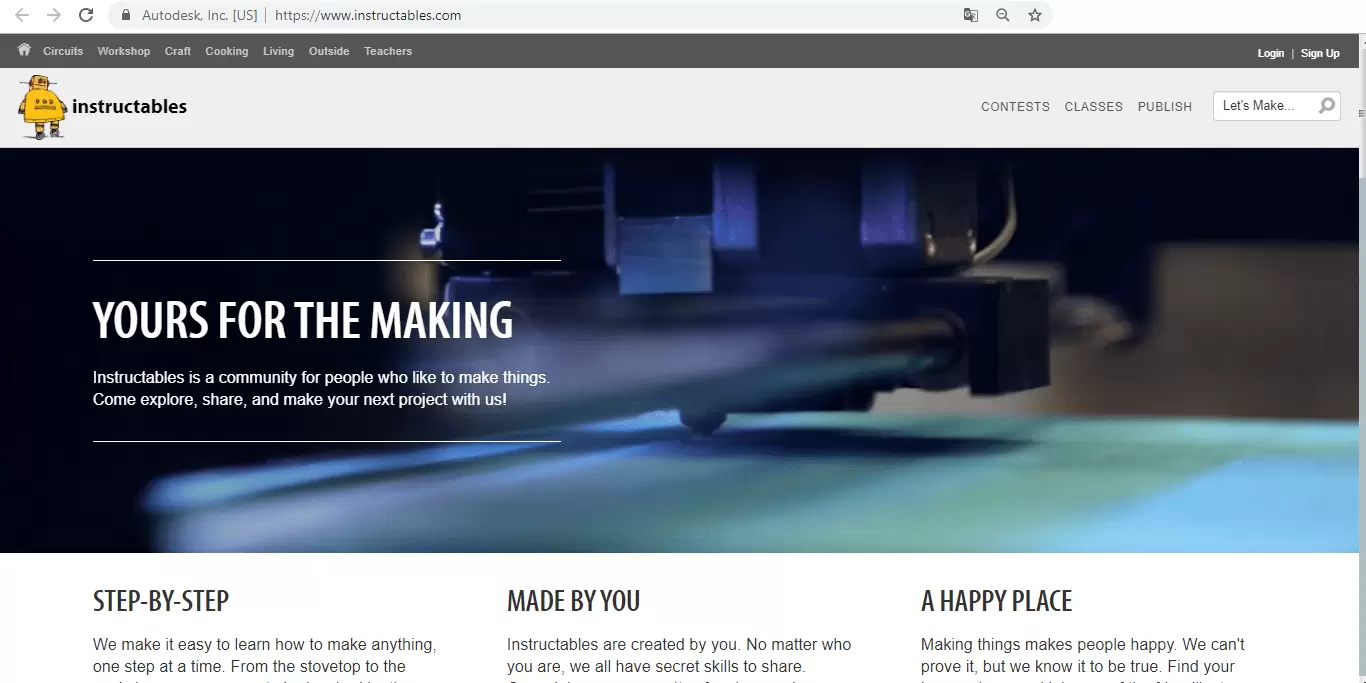Viewport: 1366px width, 683px height.
Task: Open the Circuits category
Action: tap(63, 51)
